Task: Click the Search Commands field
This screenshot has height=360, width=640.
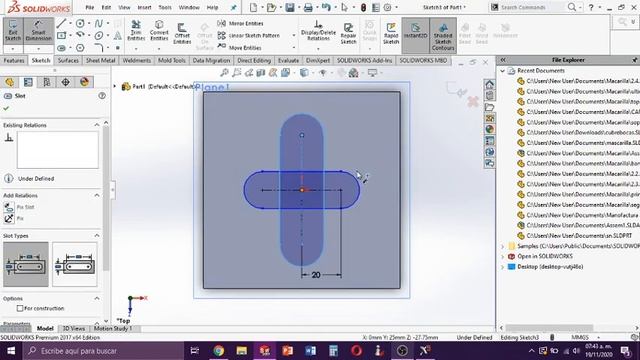Action: coord(532,7)
